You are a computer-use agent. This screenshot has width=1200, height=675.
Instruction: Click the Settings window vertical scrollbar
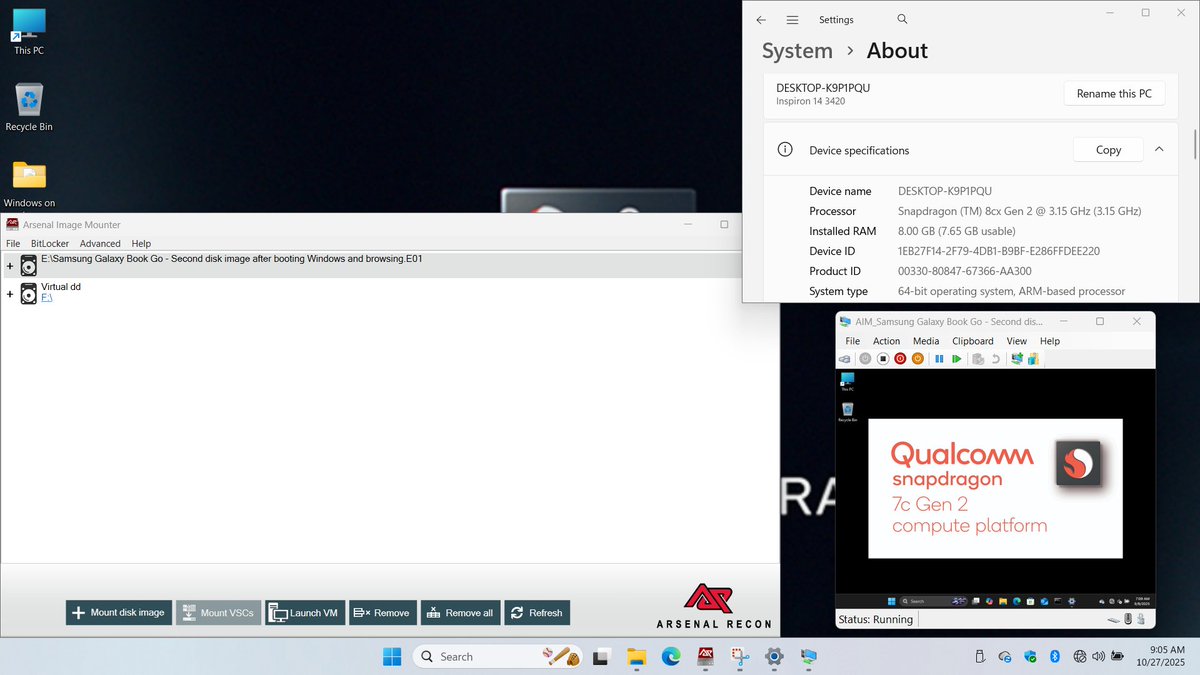1195,143
